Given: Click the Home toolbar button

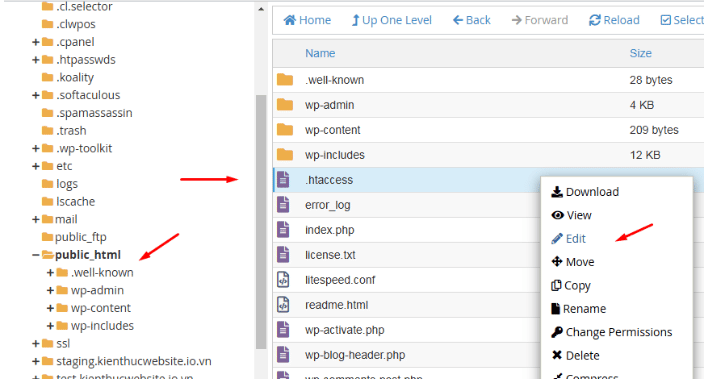Looking at the screenshot, I should tap(307, 20).
